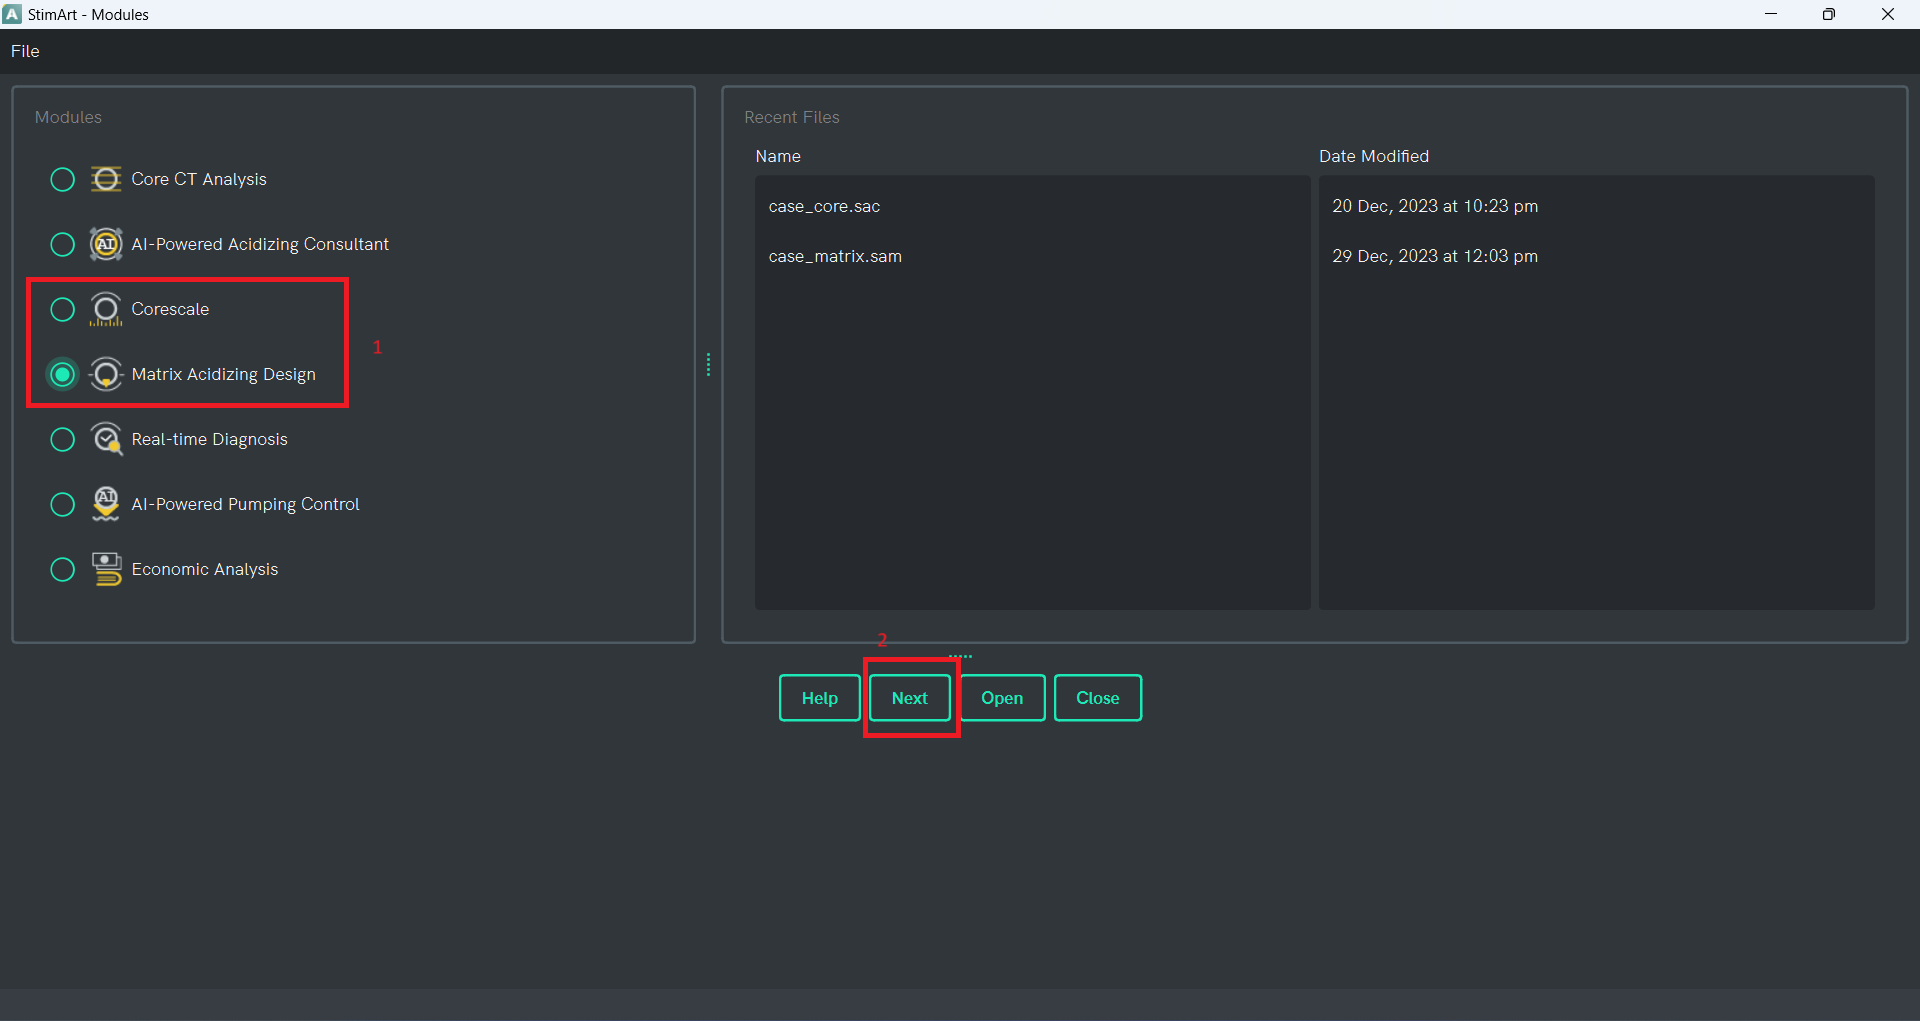Select the Real-time Diagnosis module icon
This screenshot has height=1021, width=1920.
(x=105, y=439)
